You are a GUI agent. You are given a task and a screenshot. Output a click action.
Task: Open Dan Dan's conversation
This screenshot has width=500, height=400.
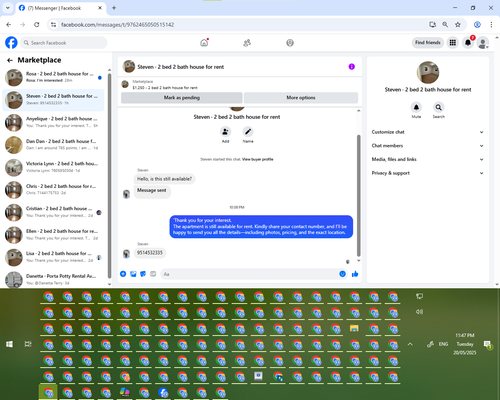[54, 145]
